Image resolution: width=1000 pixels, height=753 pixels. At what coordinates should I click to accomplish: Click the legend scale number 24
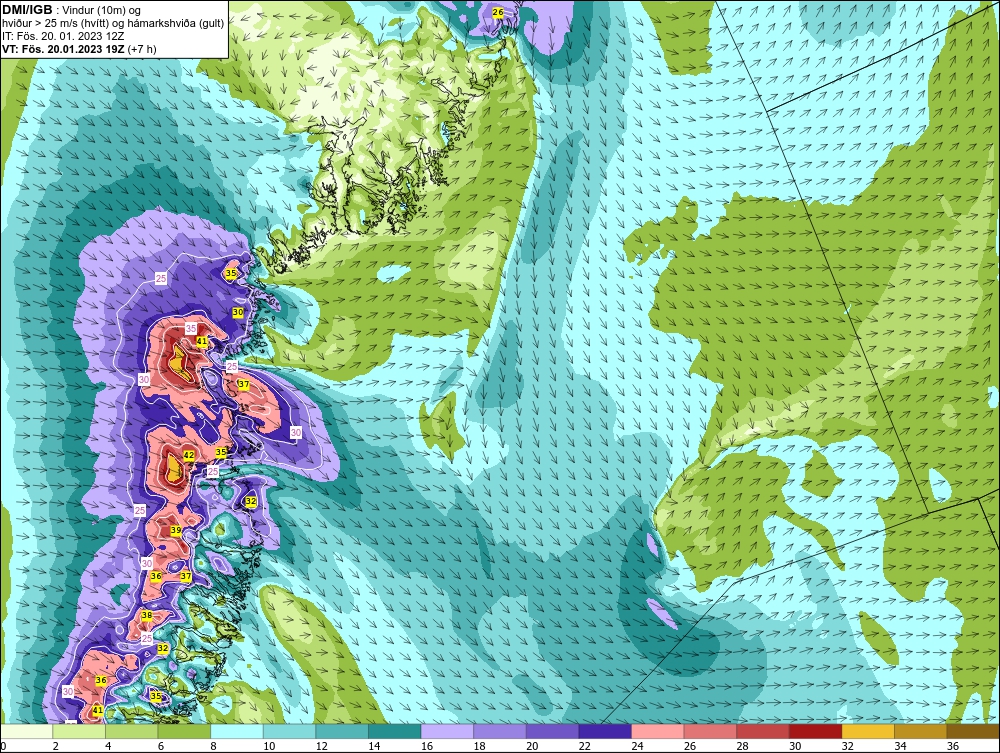[637, 746]
